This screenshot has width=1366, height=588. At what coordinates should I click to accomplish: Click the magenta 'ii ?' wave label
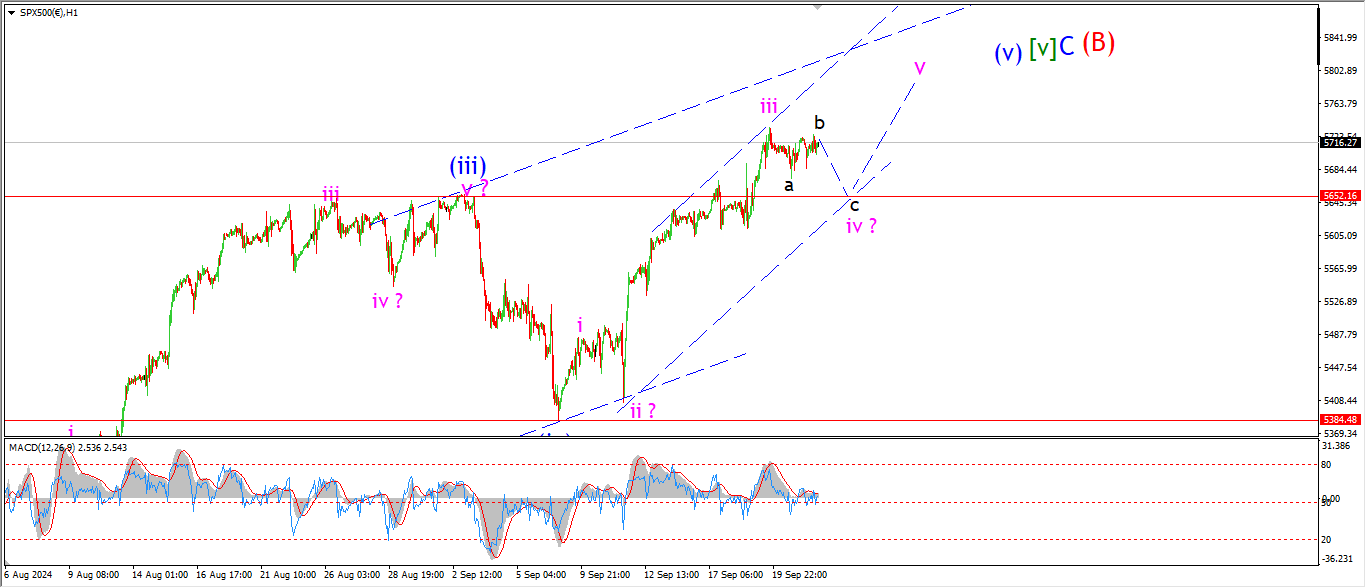[643, 410]
